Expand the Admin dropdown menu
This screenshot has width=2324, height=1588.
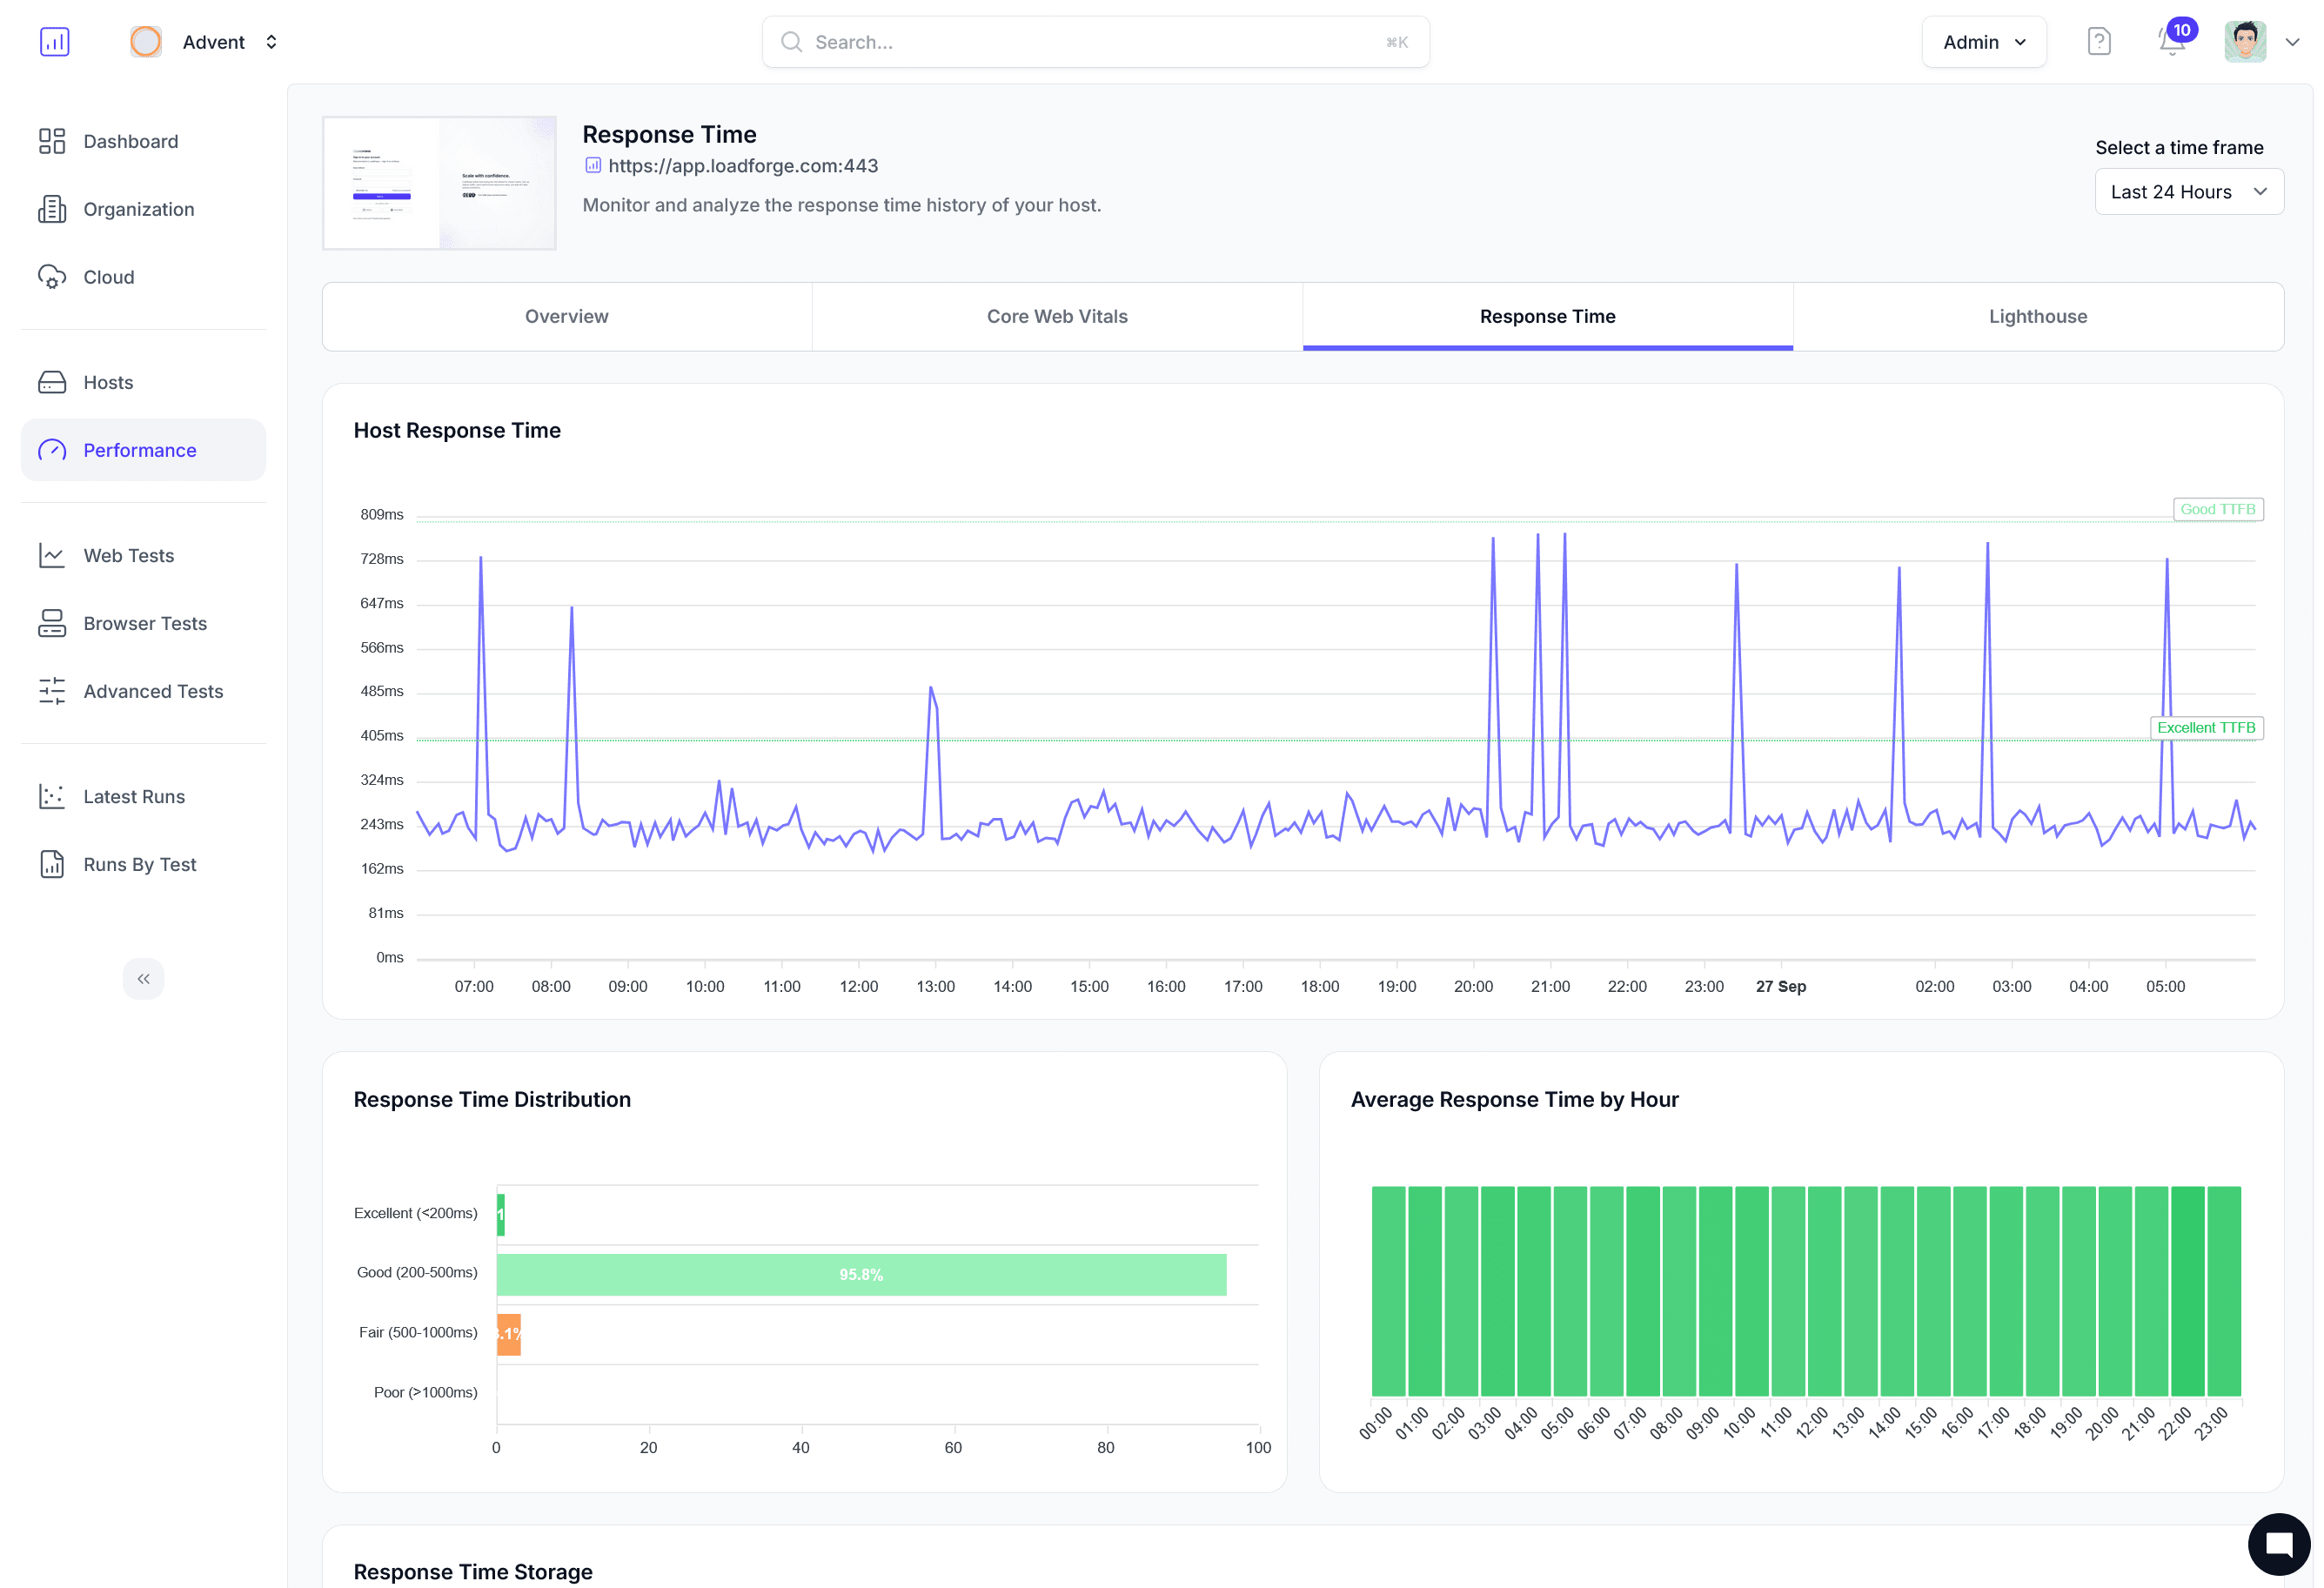pos(1984,42)
